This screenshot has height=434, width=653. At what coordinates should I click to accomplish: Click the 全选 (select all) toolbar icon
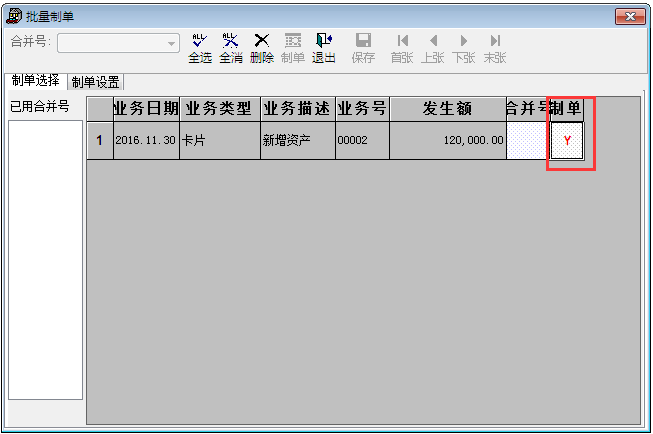point(199,48)
